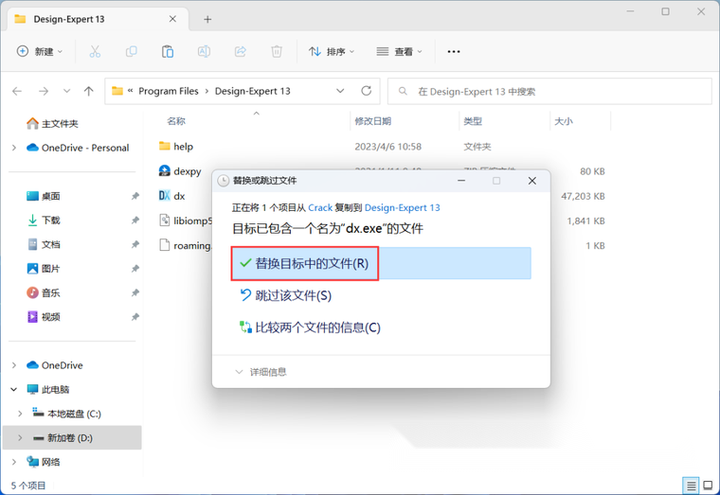The width and height of the screenshot is (720, 495).
Task: Sort by the 类型 column header
Action: click(472, 121)
